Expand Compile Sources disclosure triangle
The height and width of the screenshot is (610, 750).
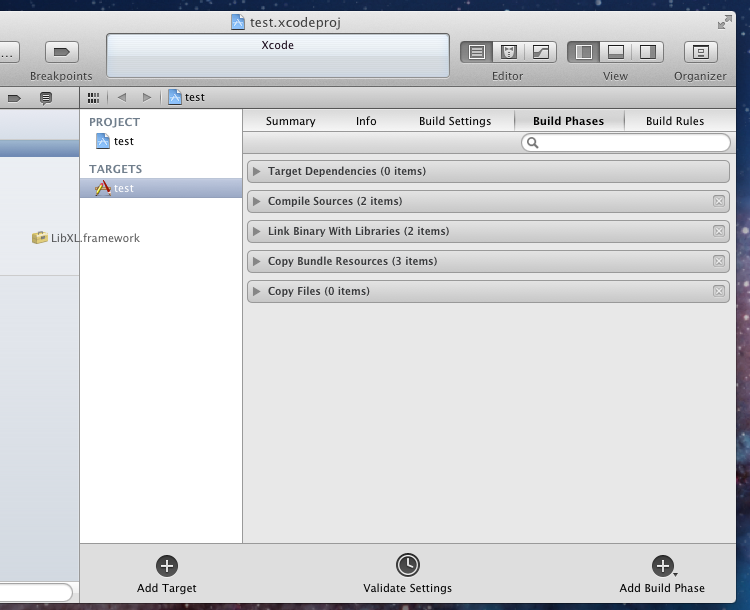pyautogui.click(x=257, y=201)
